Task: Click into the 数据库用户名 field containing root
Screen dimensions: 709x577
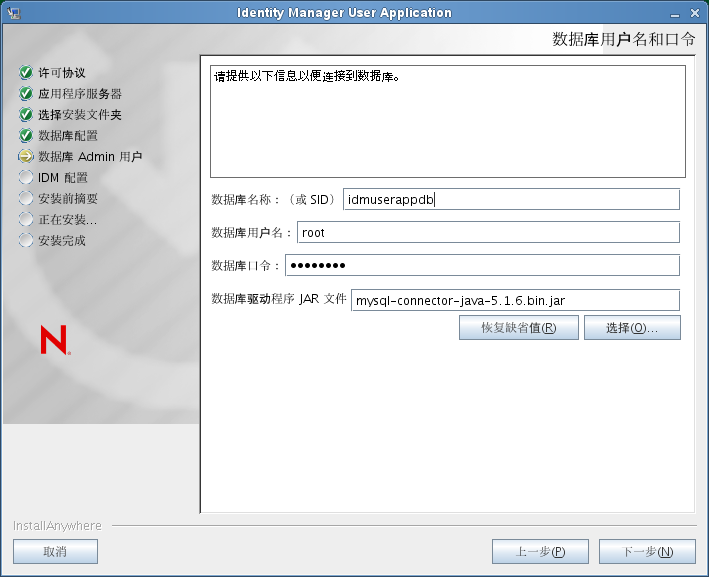Action: click(x=488, y=232)
